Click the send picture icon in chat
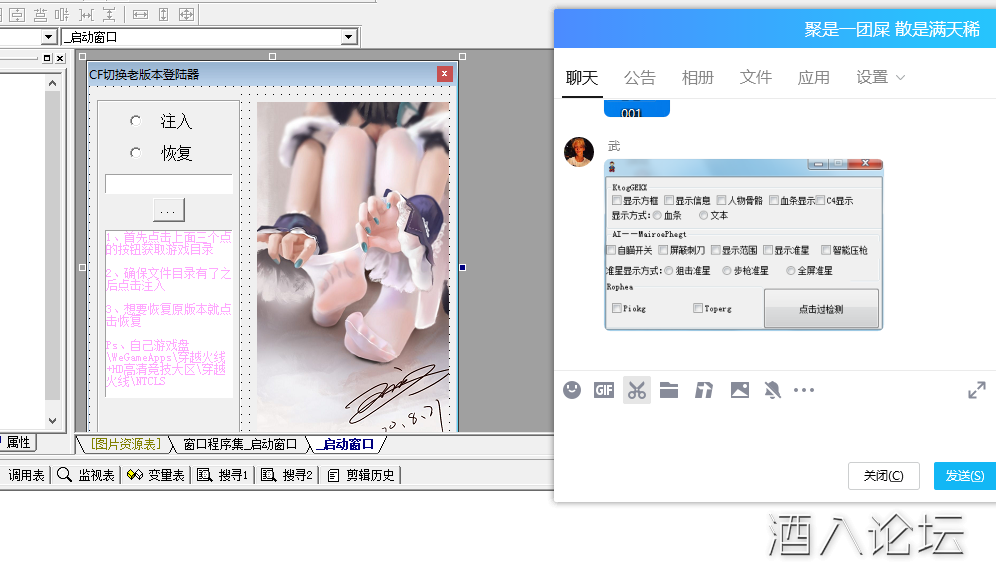The width and height of the screenshot is (996, 579). [x=739, y=390]
